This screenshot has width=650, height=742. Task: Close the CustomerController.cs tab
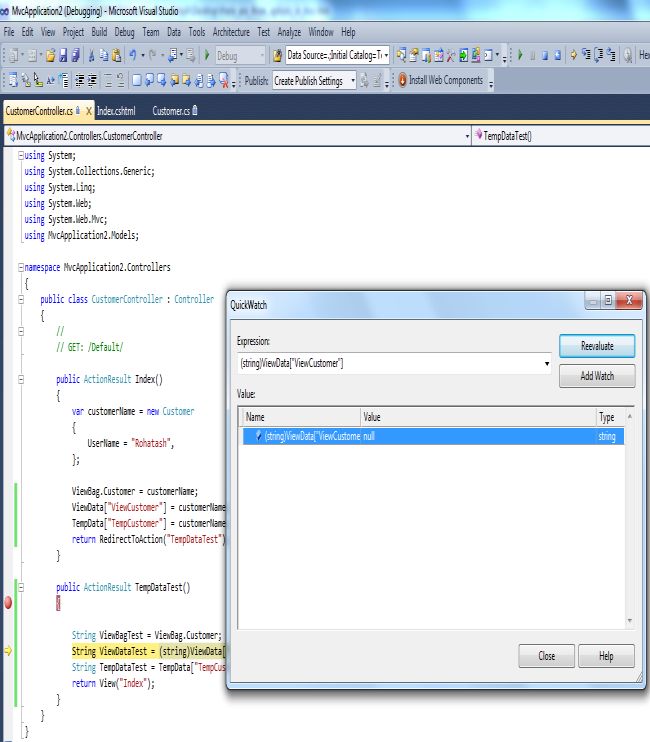88,111
